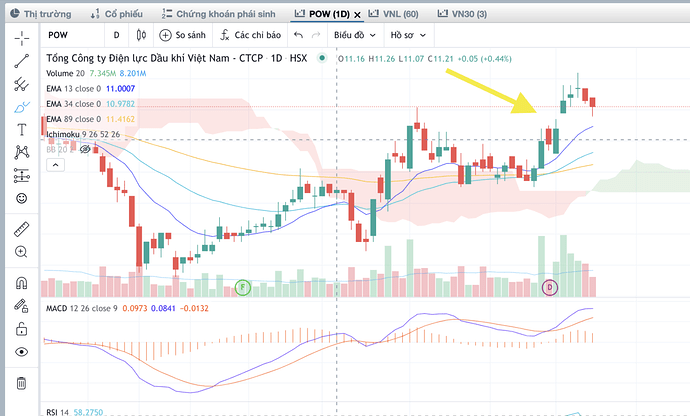Close the POW (1D) tab
690x416 pixels.
click(357, 15)
